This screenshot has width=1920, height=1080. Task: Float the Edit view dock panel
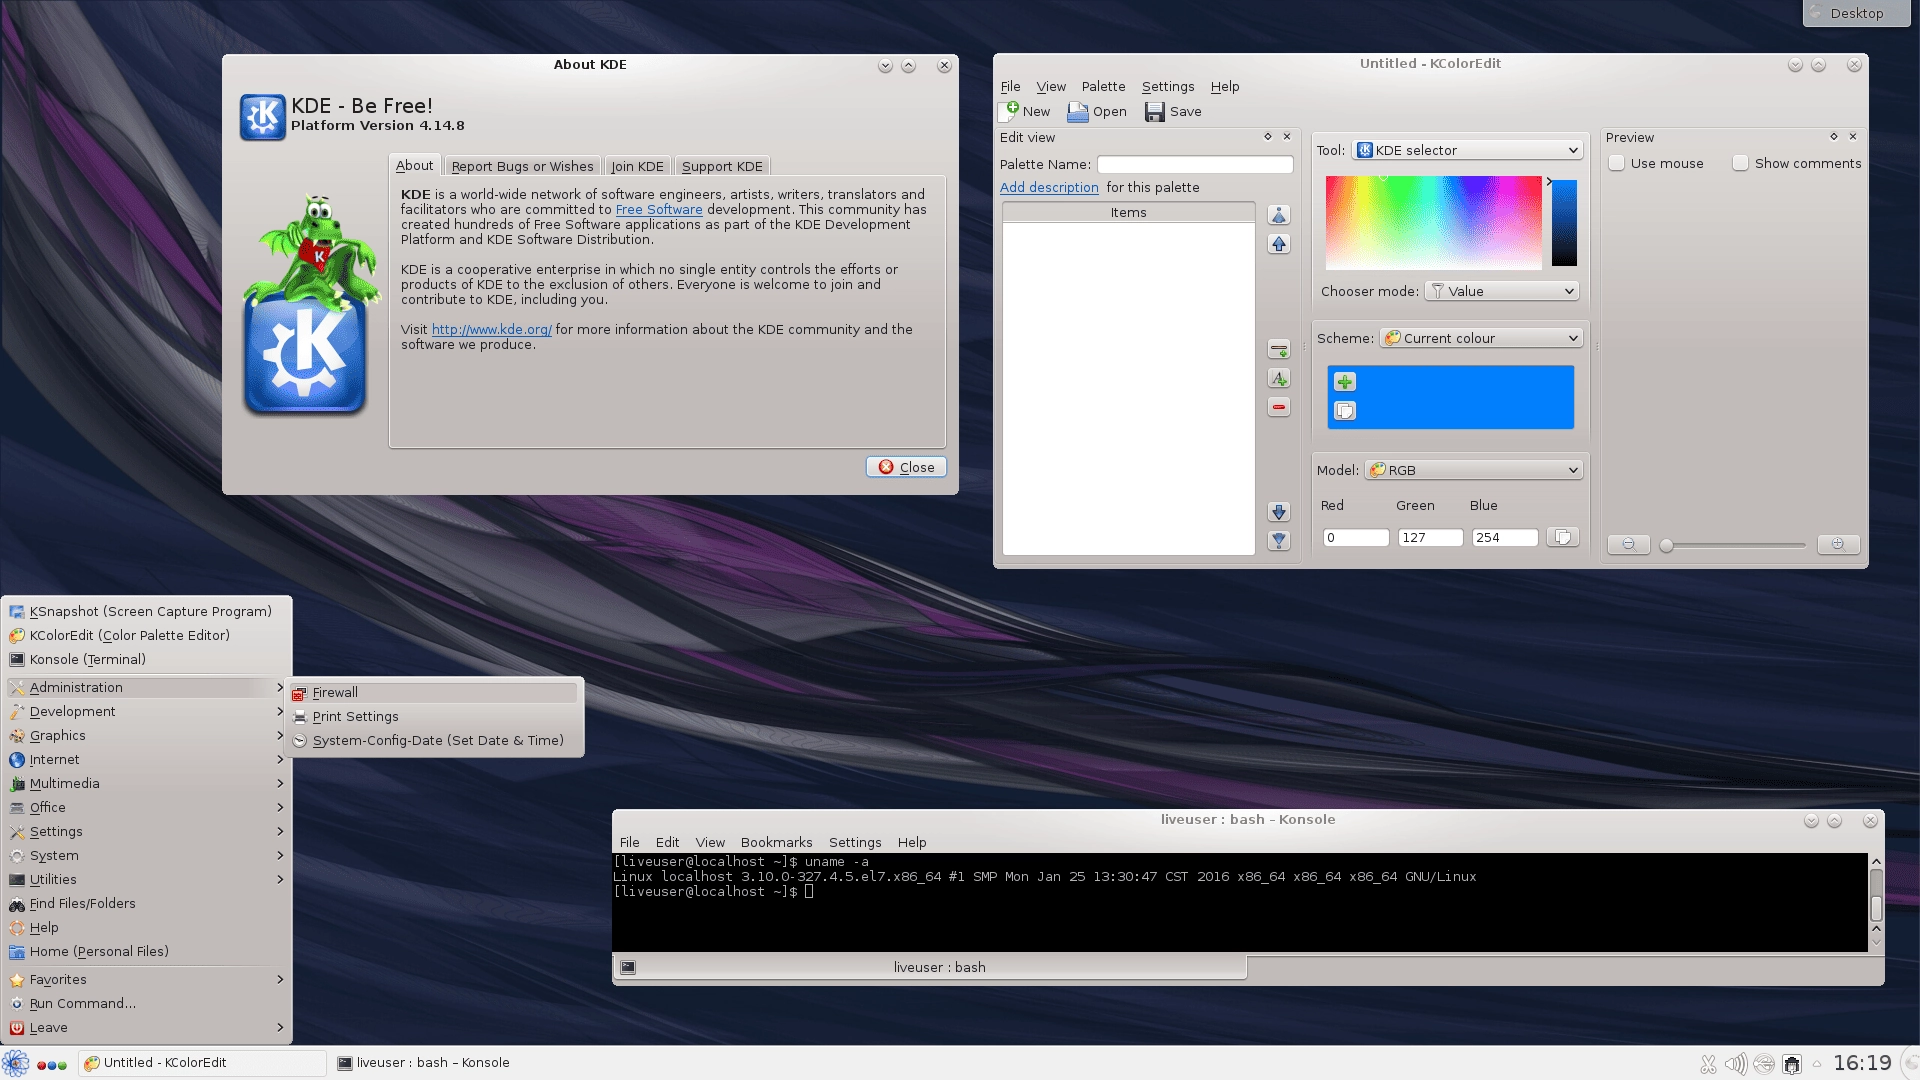[1268, 137]
